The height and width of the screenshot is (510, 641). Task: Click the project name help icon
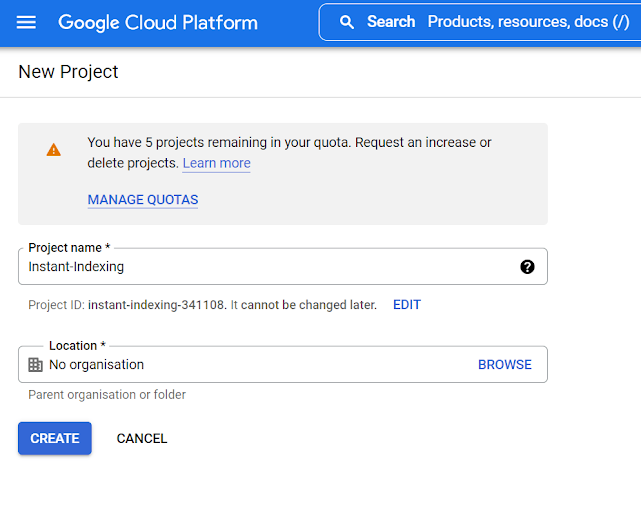pos(527,267)
